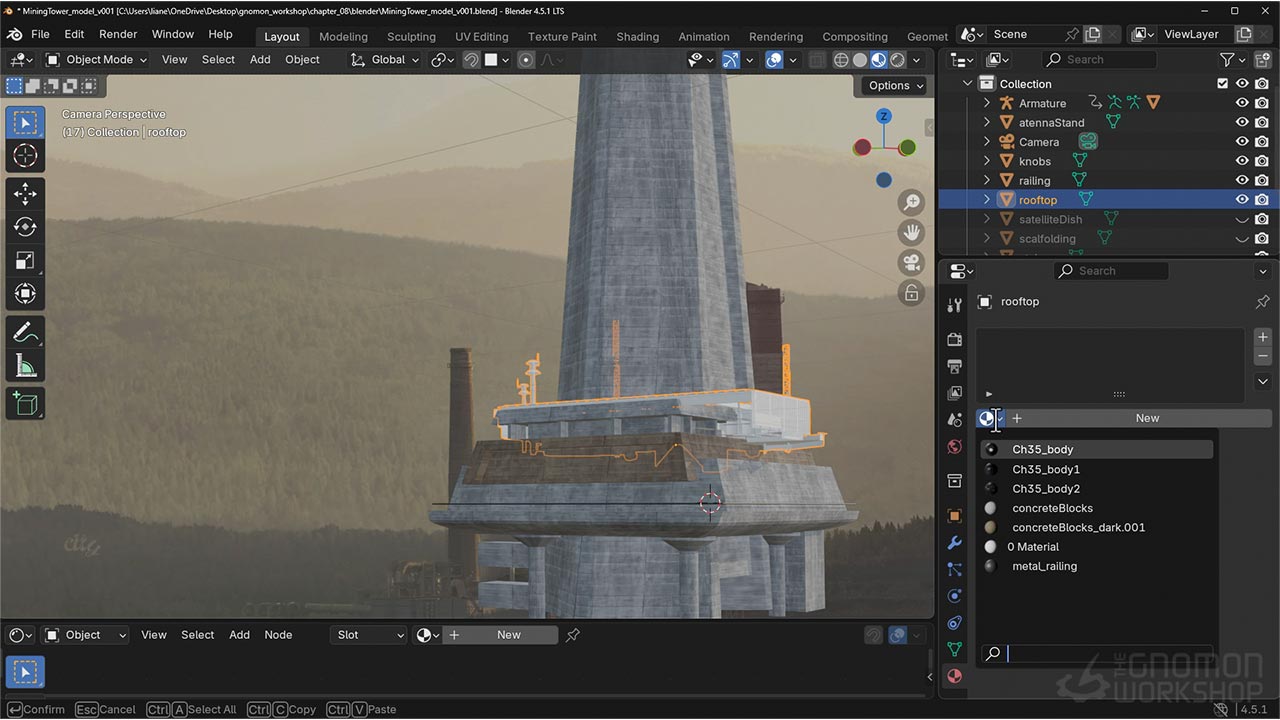This screenshot has width=1280, height=720.
Task: Uncheck the Collection exclude checkbox
Action: [1222, 84]
